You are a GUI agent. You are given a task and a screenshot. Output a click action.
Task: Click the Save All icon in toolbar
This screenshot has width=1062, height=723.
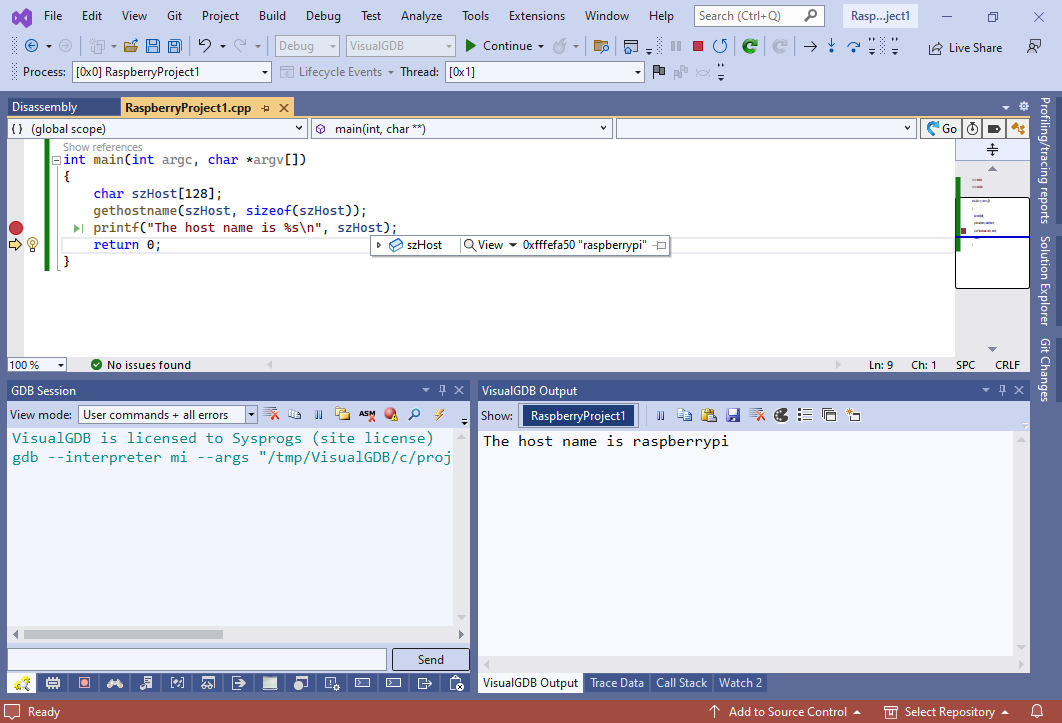coord(174,46)
